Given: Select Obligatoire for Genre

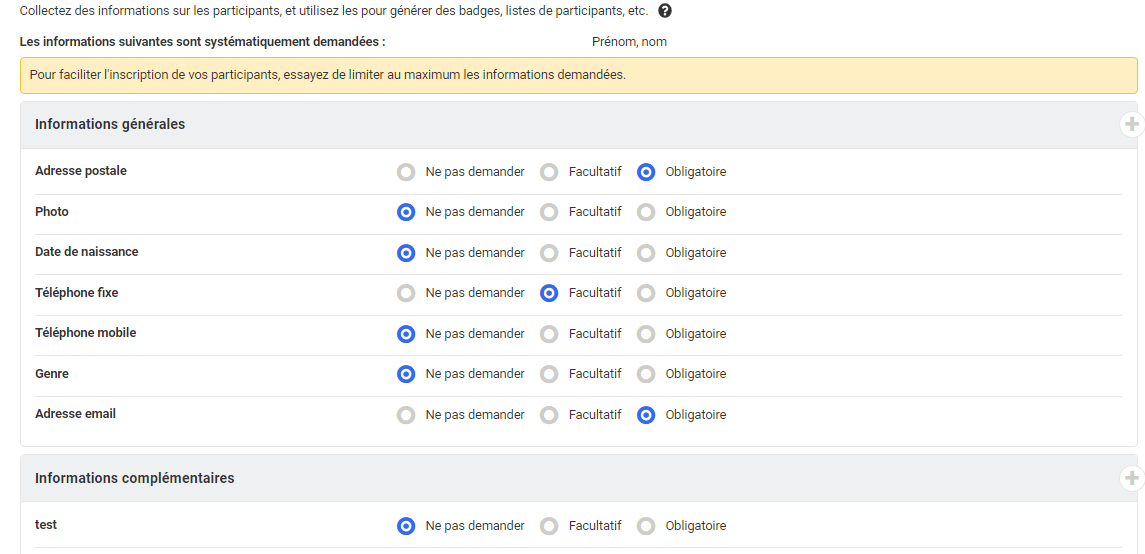Looking at the screenshot, I should click(x=646, y=374).
